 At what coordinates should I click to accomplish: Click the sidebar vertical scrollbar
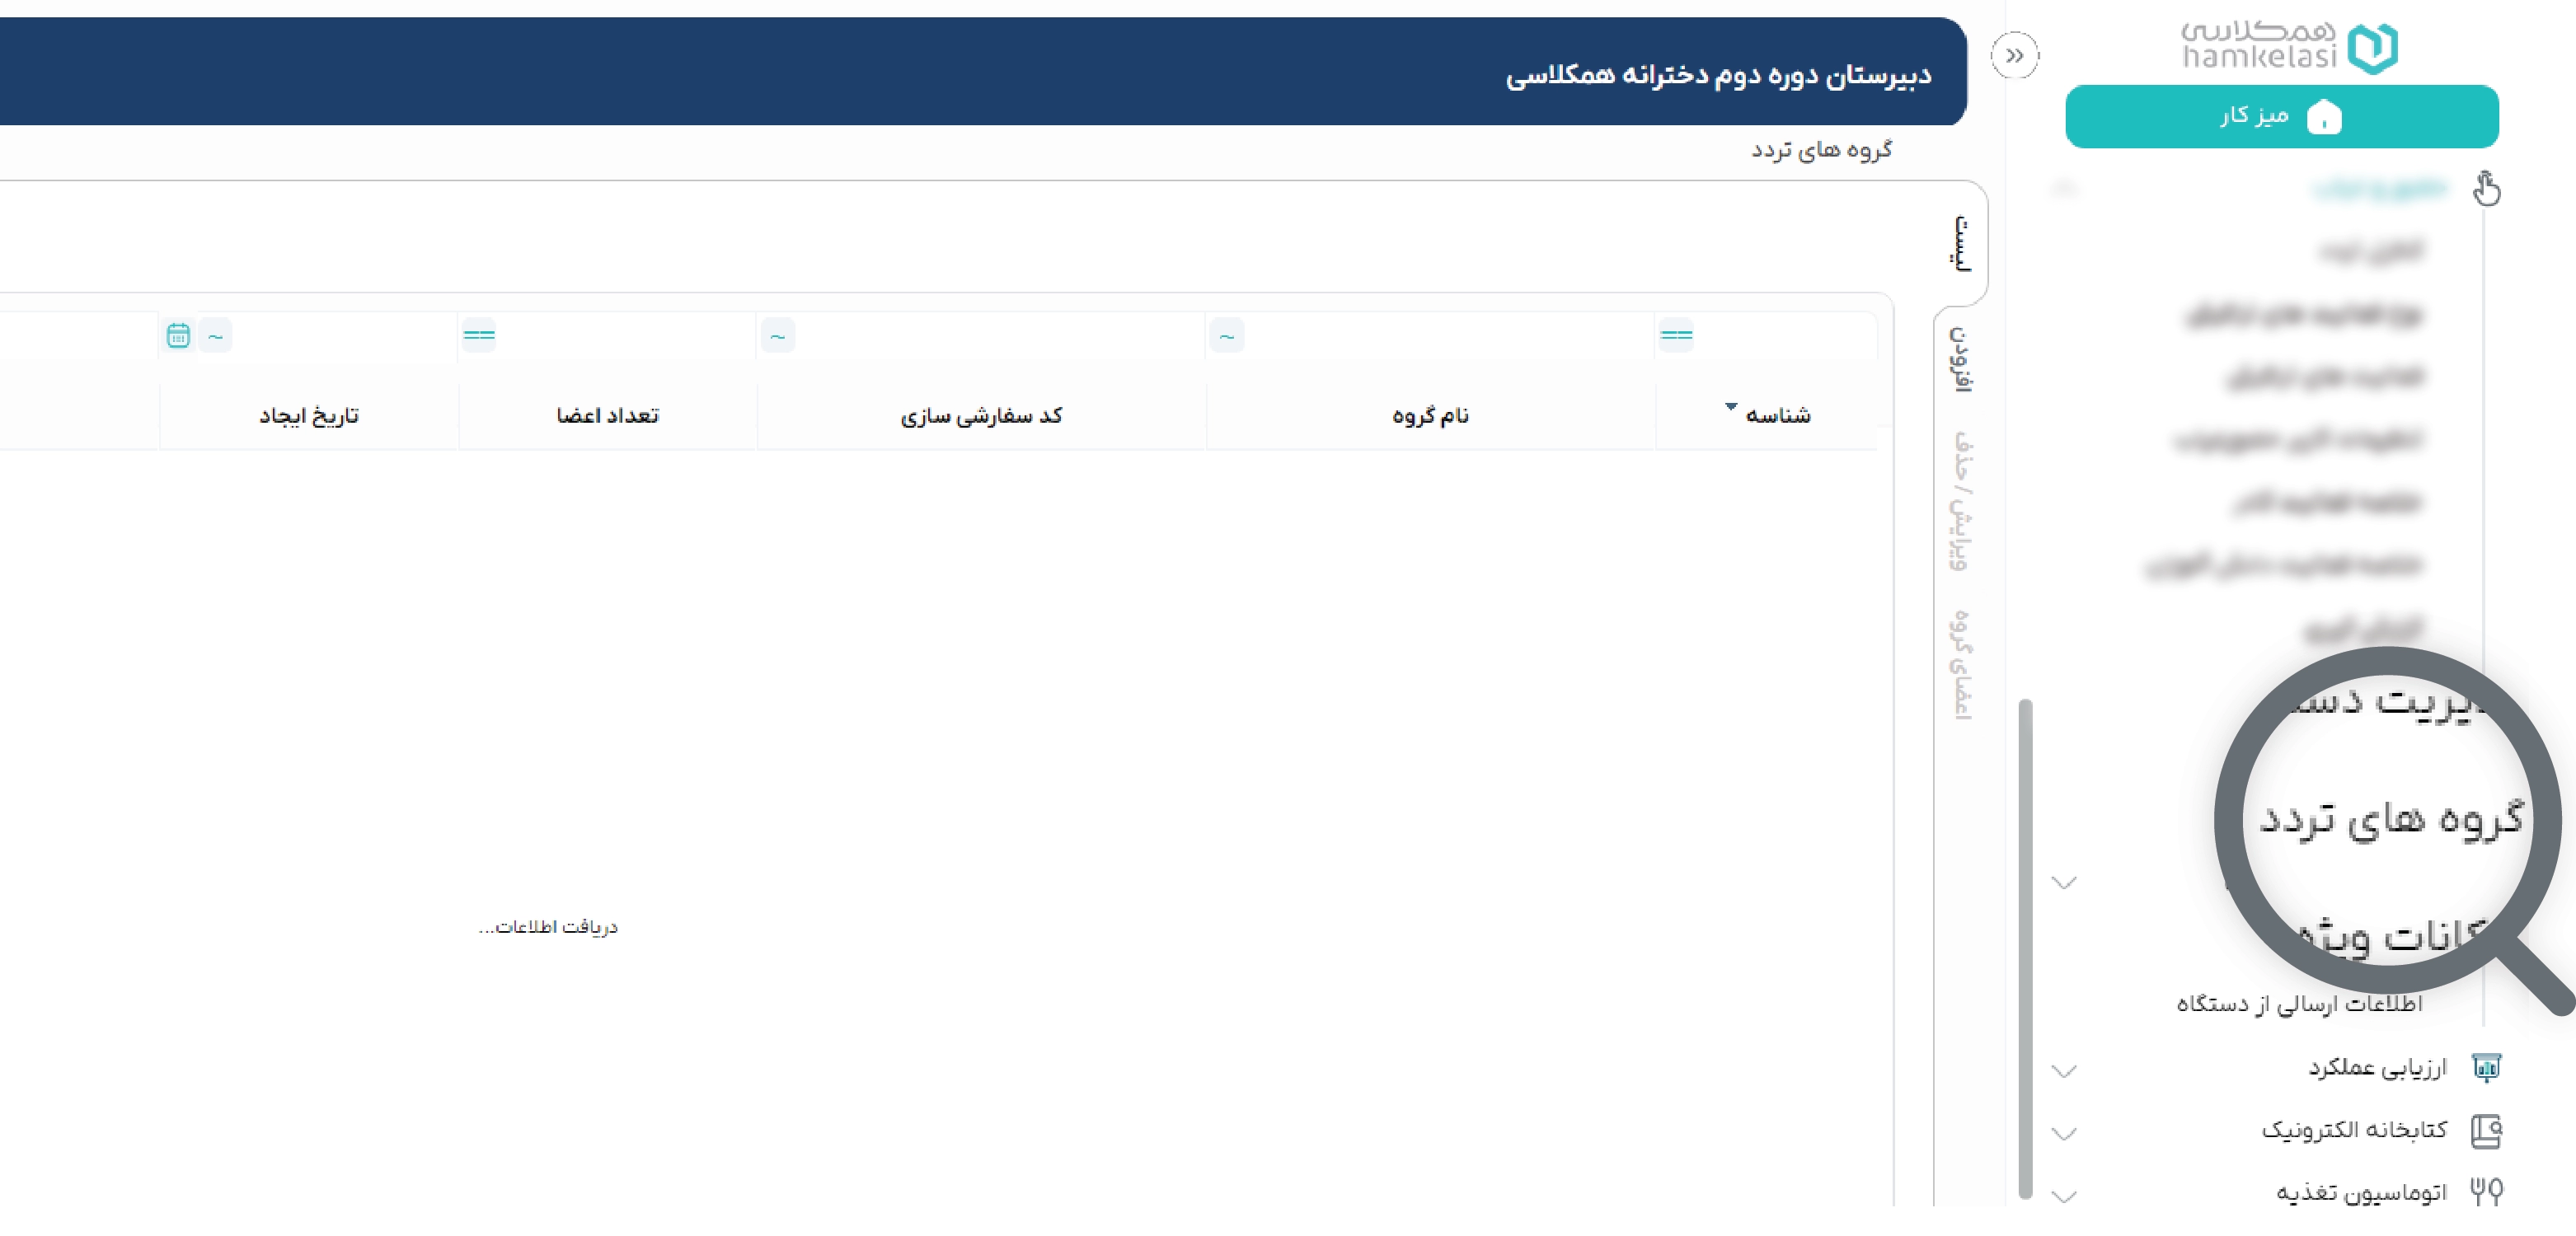point(2025,948)
